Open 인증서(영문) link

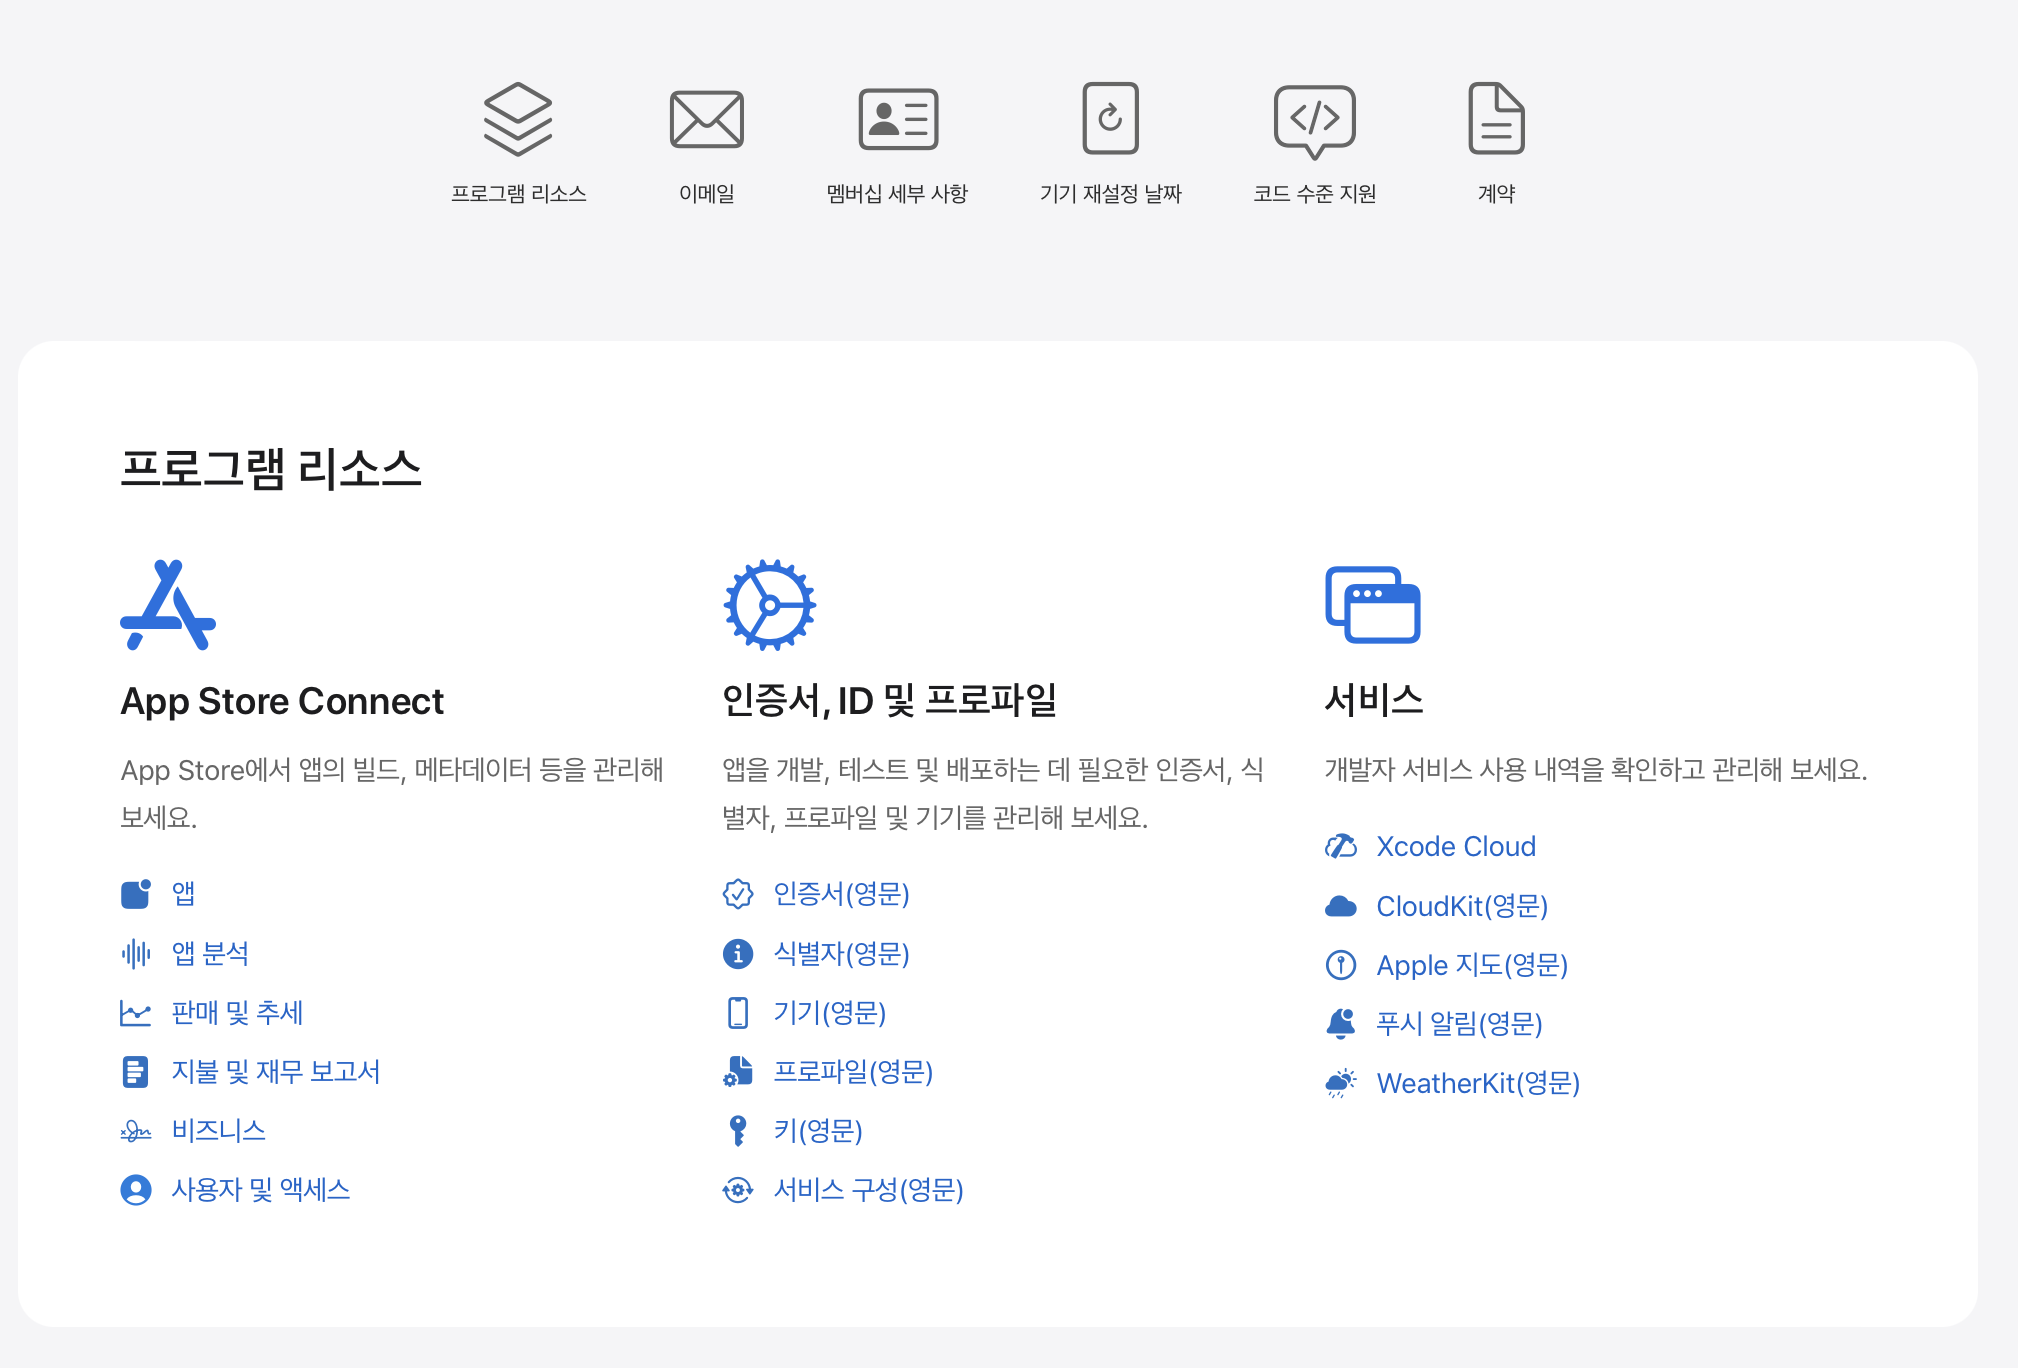(841, 894)
